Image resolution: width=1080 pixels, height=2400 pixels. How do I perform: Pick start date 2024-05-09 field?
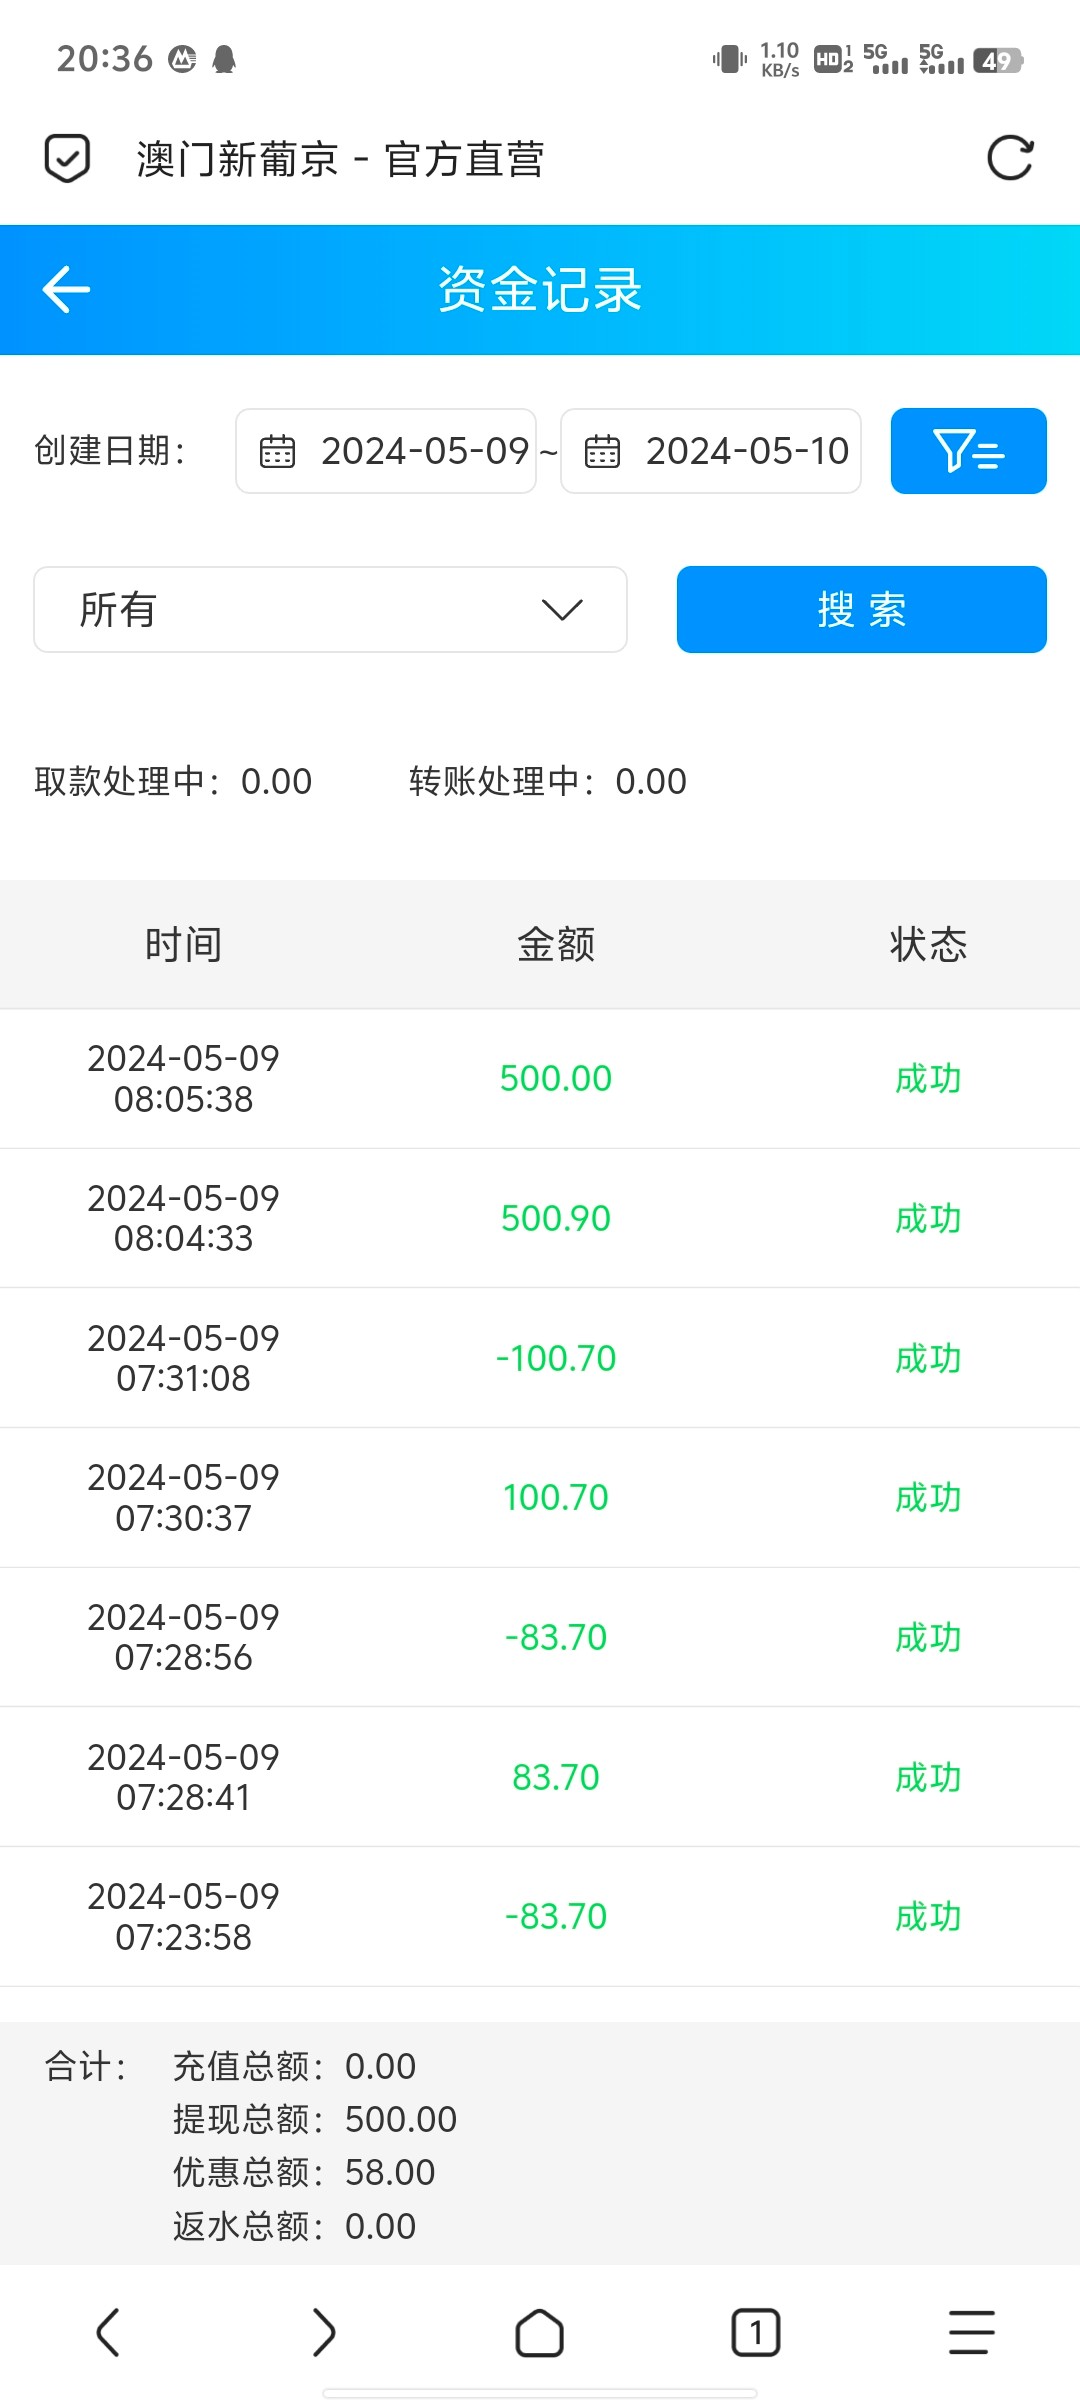coord(424,451)
